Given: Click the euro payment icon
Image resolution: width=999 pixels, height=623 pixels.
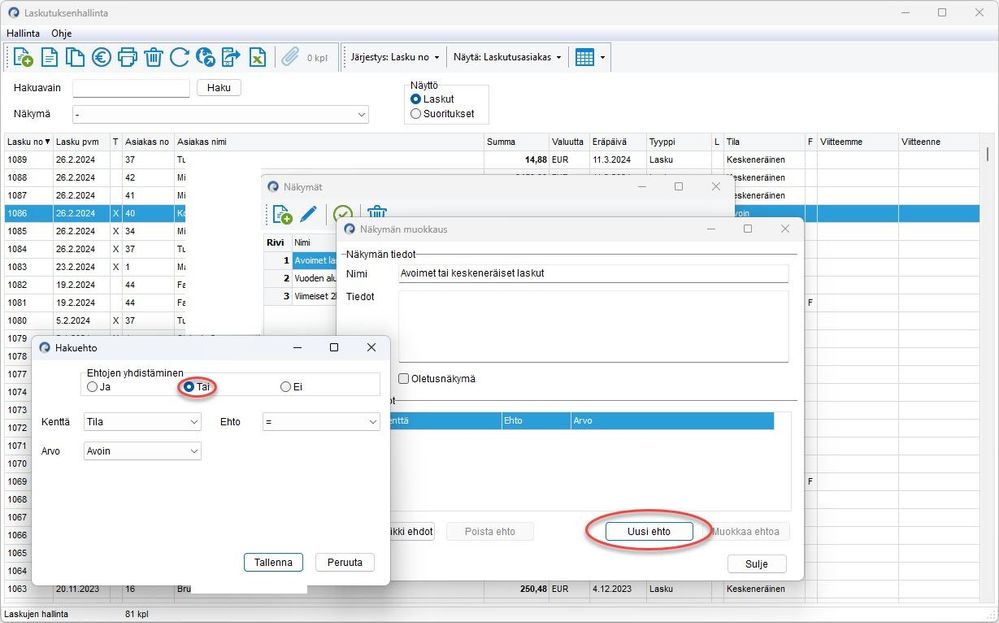Looking at the screenshot, I should (101, 57).
